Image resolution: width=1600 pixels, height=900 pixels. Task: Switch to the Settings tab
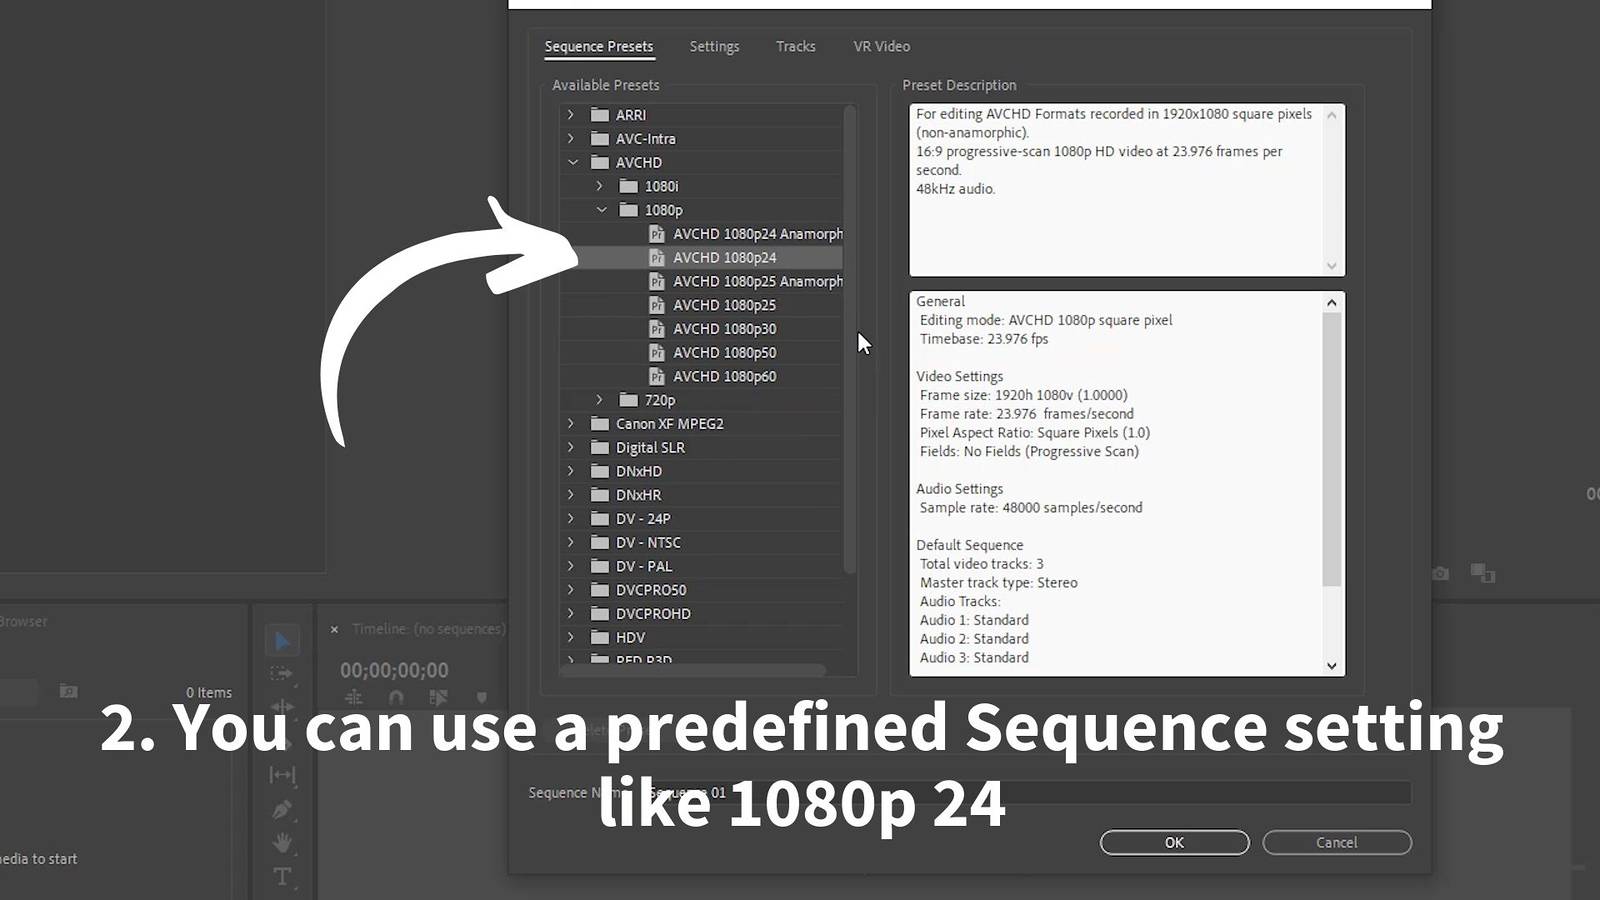click(x=714, y=47)
